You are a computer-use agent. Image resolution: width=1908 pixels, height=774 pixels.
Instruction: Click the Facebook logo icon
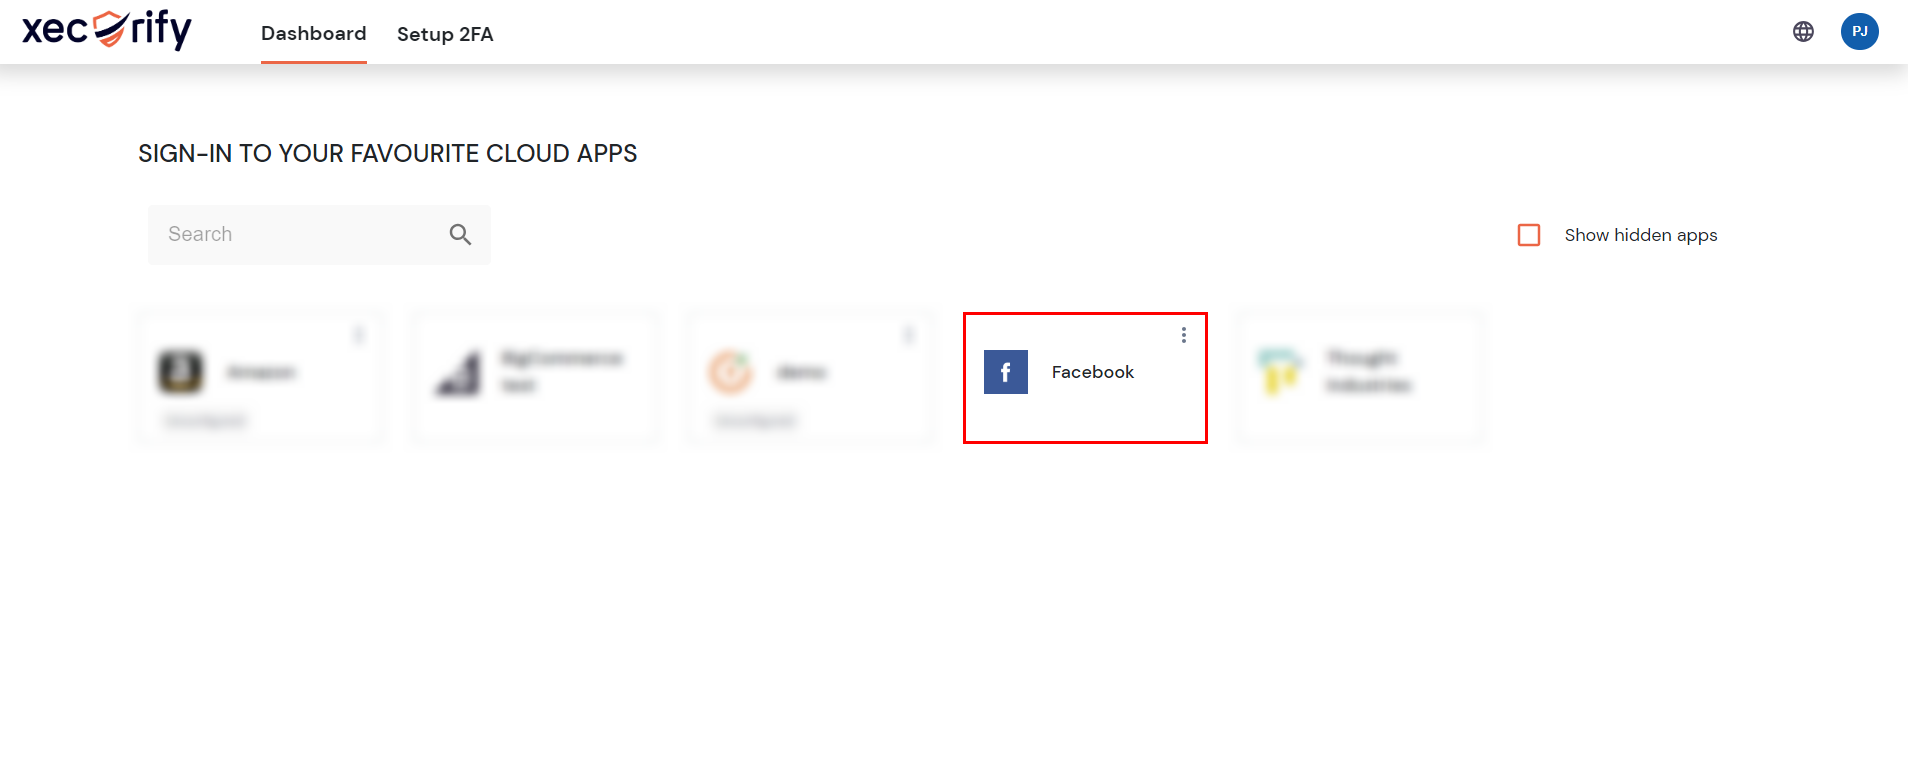coord(1006,372)
